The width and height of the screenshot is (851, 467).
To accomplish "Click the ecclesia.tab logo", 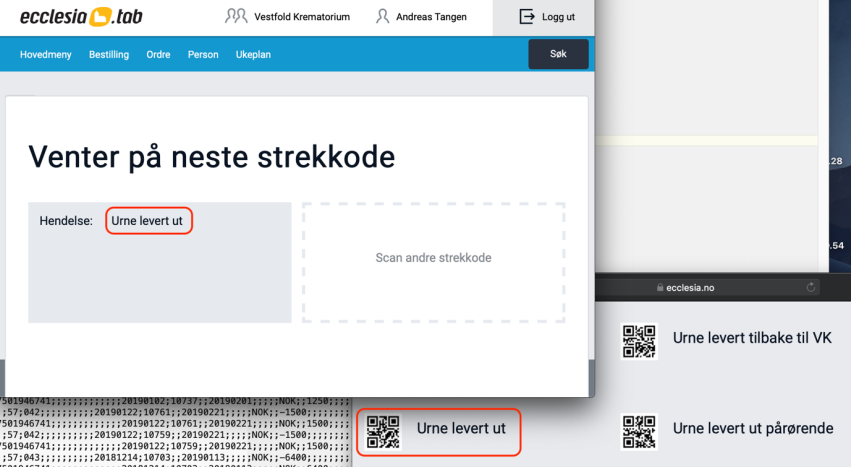I will pos(81,17).
